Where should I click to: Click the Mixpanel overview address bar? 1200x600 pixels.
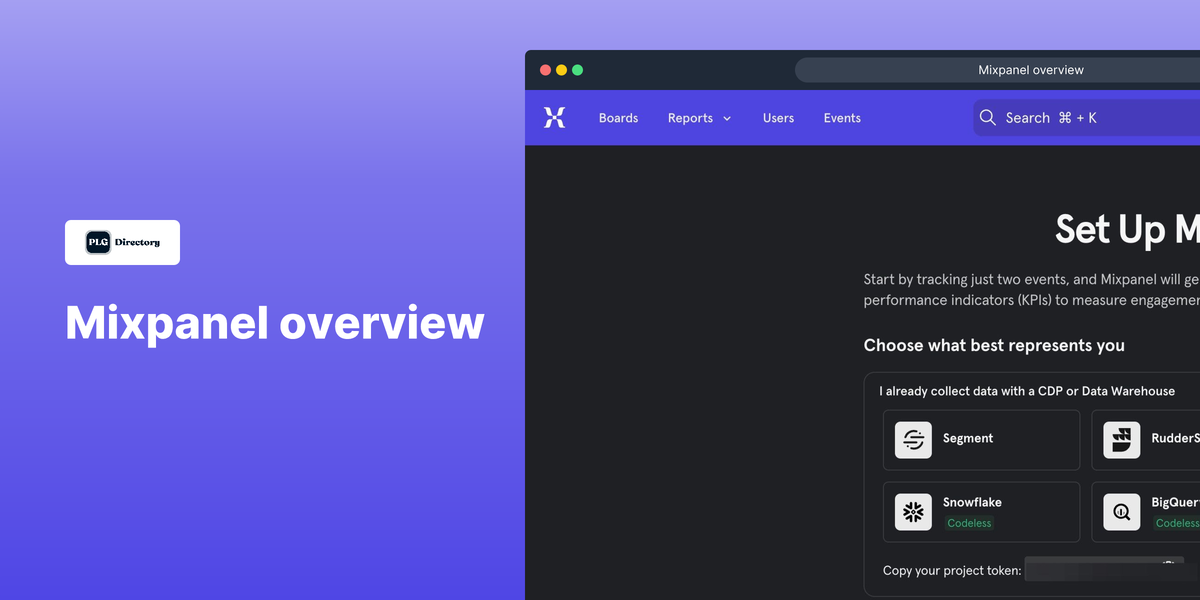point(1030,69)
